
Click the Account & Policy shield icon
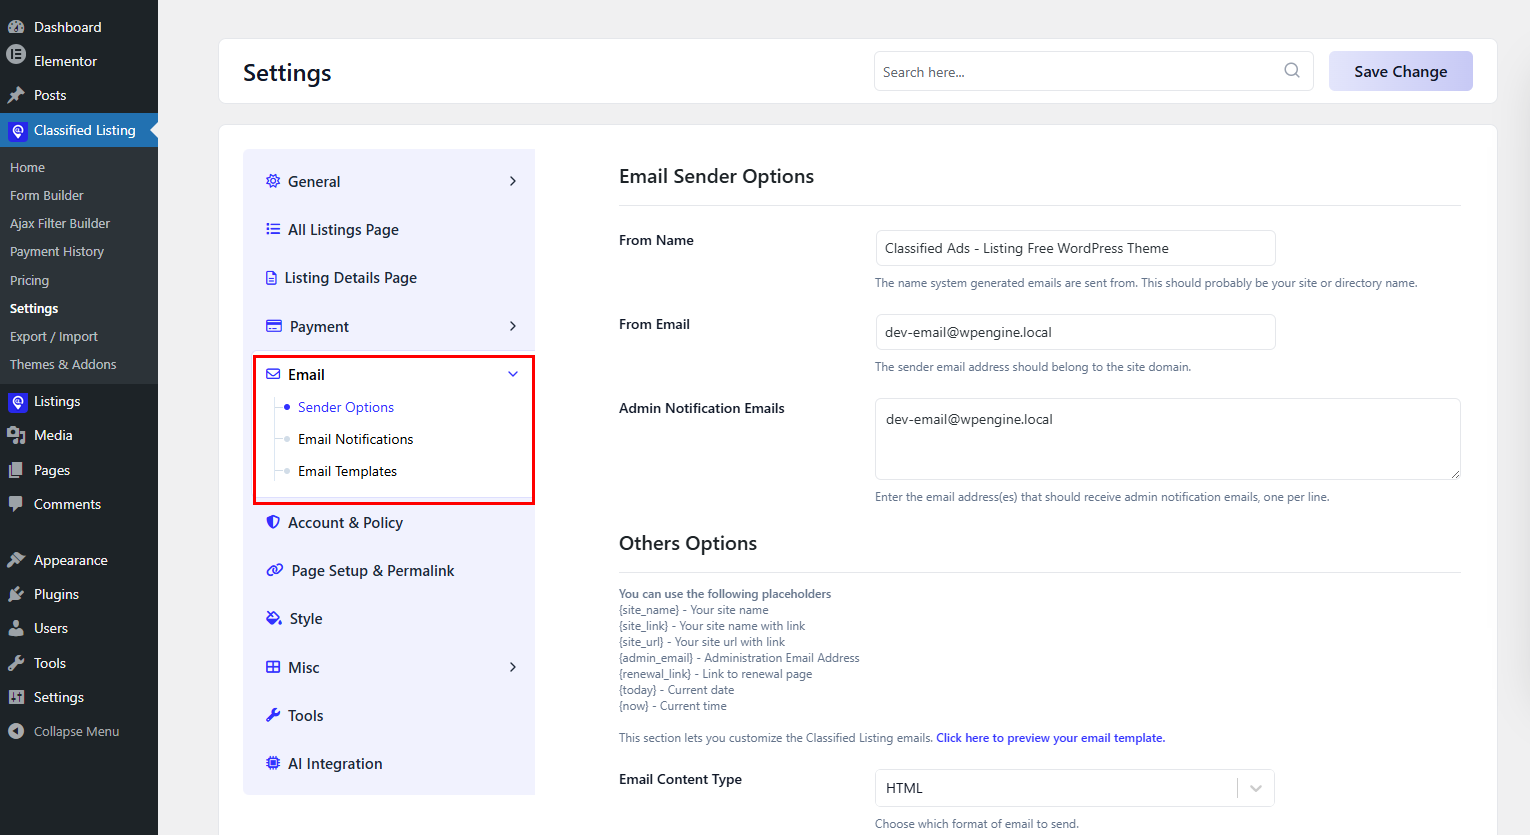pos(273,522)
